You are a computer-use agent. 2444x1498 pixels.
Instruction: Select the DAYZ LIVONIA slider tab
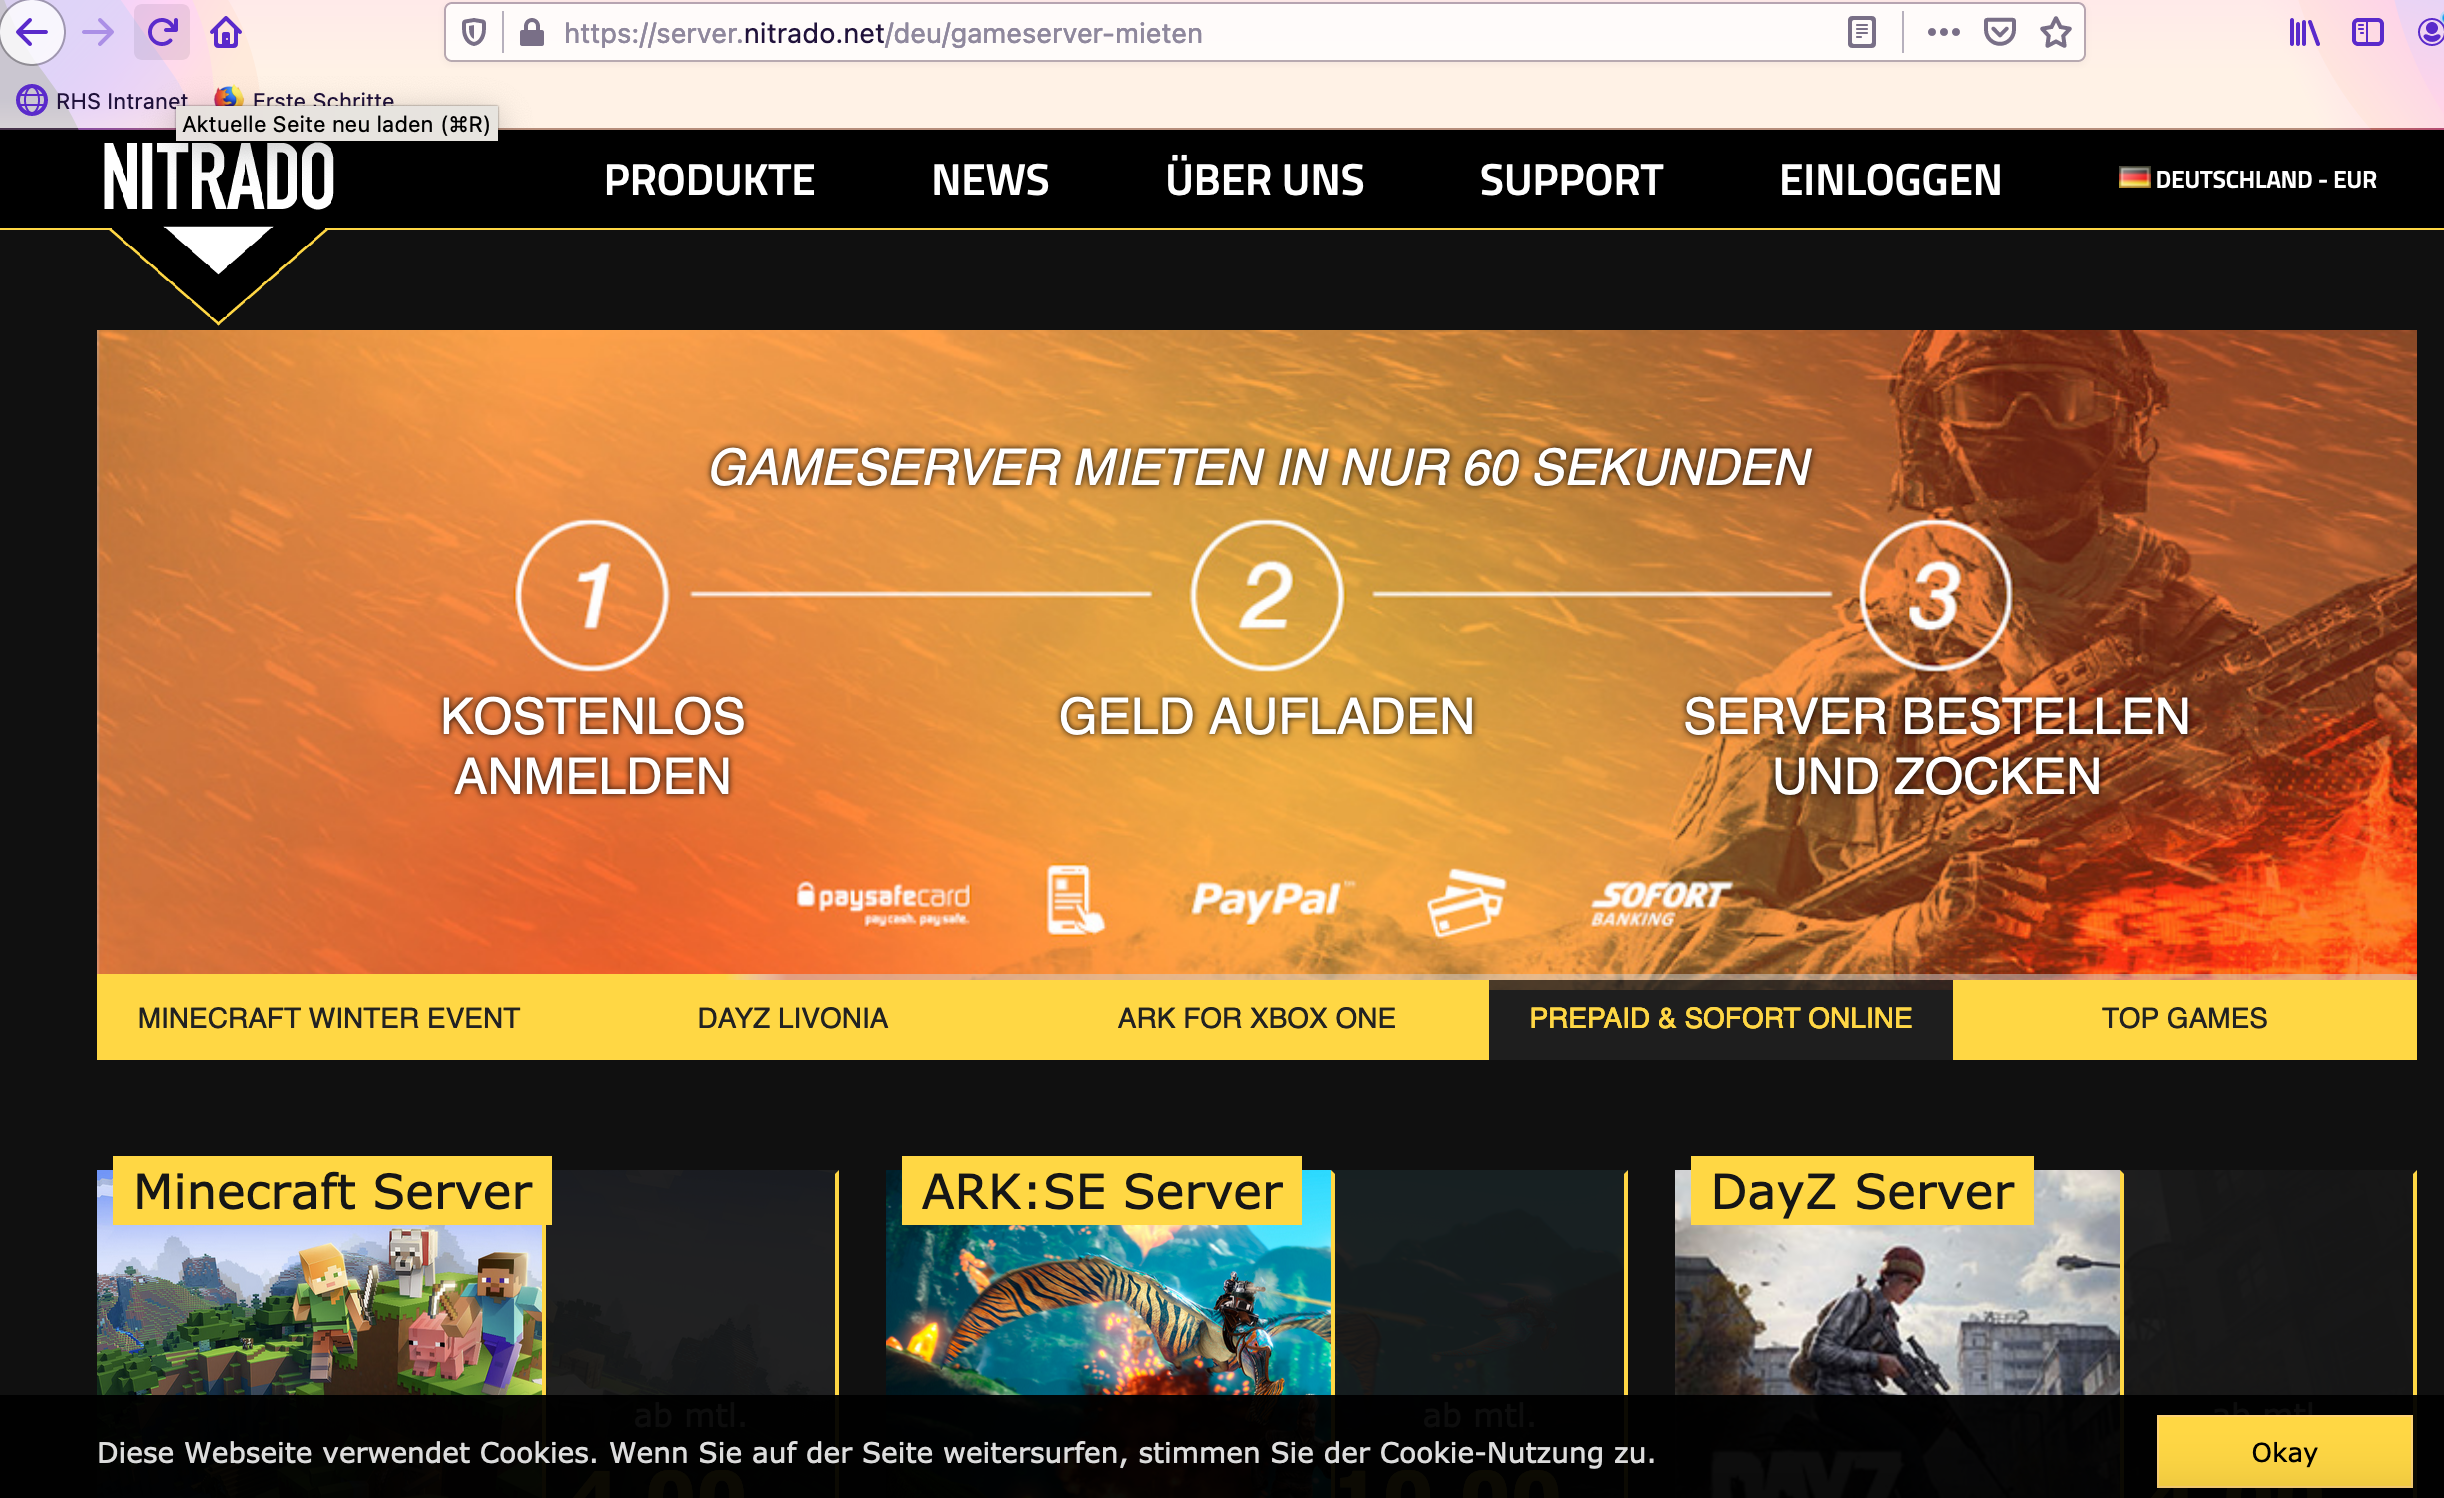click(x=792, y=1018)
